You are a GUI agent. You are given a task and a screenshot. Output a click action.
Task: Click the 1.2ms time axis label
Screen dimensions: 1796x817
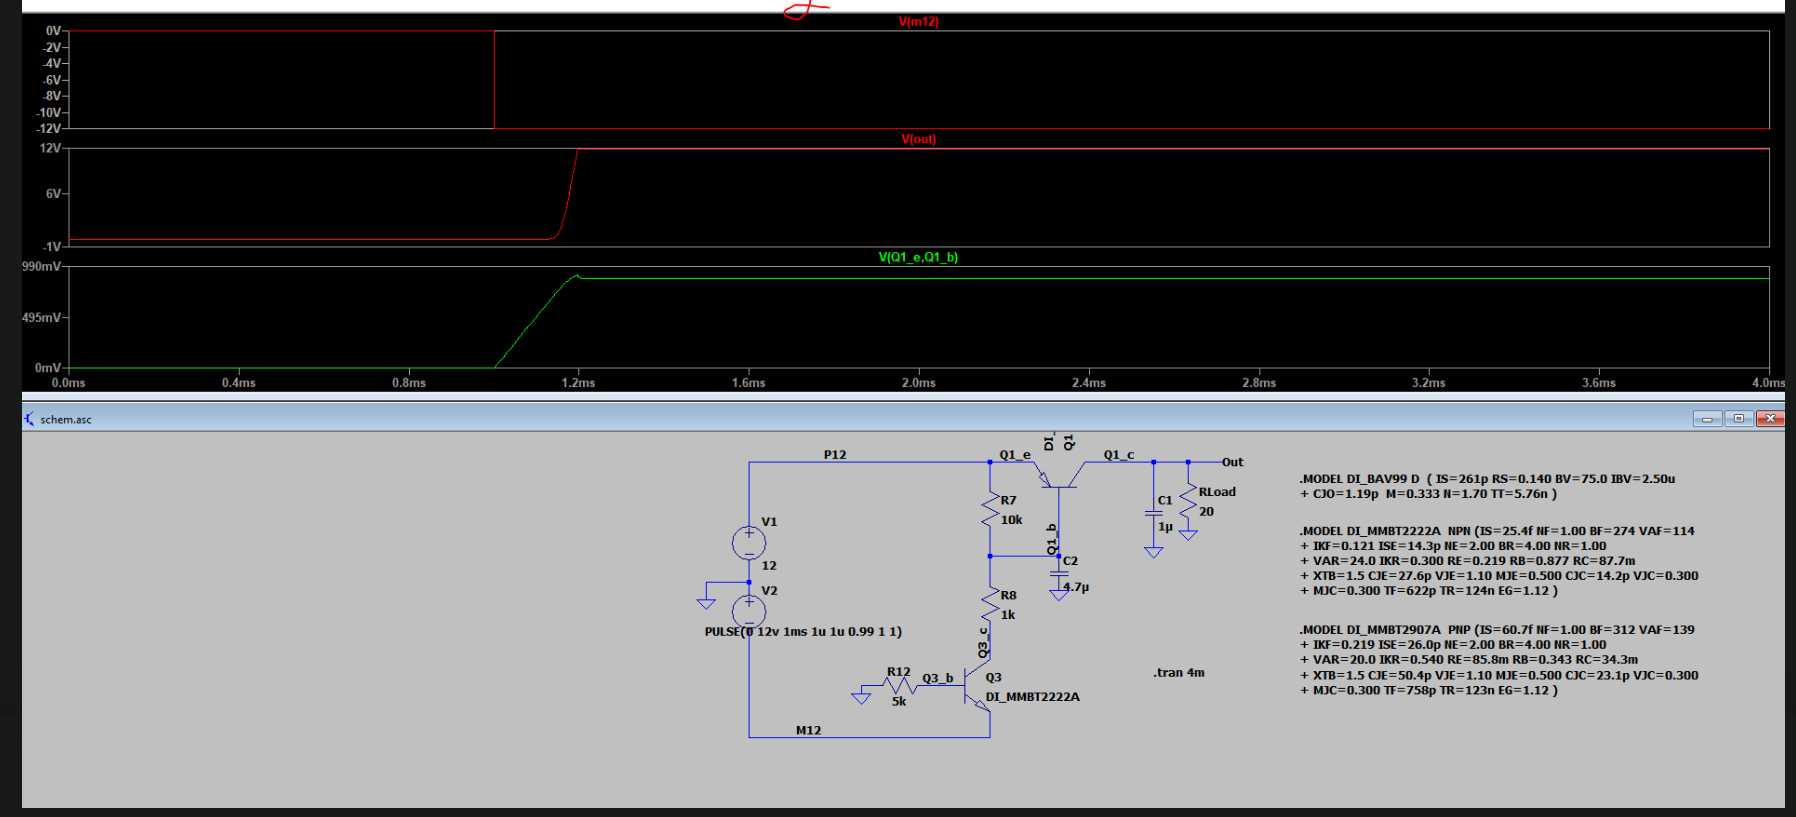578,383
